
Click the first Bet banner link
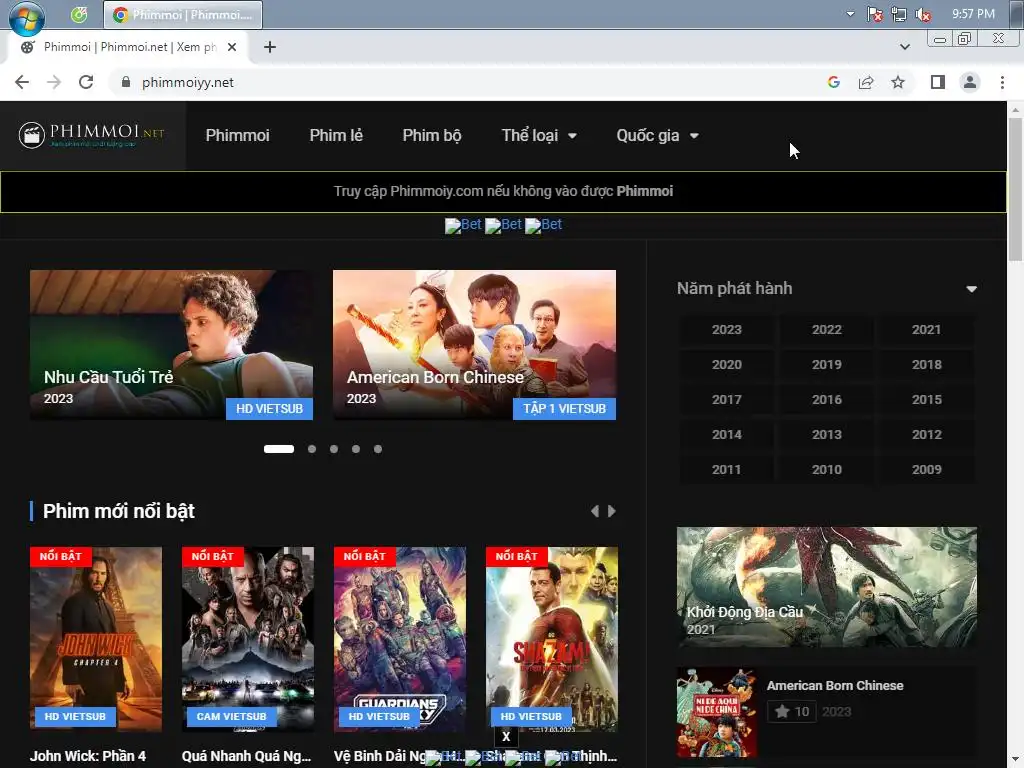pyautogui.click(x=463, y=225)
